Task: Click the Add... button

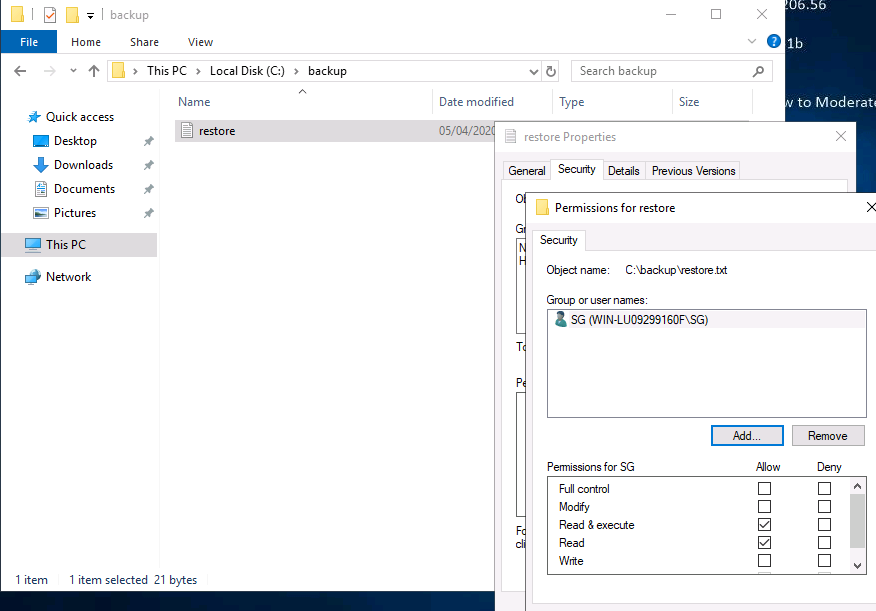Action: (x=746, y=436)
